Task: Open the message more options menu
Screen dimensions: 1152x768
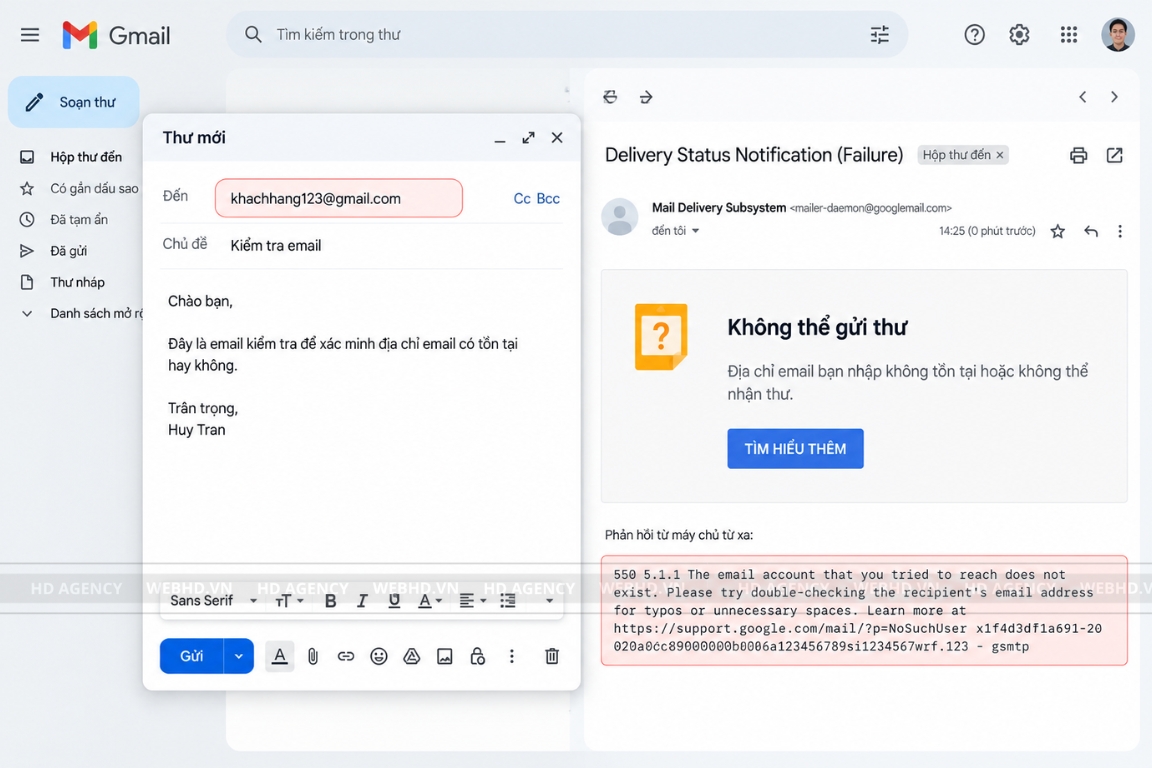Action: (1120, 232)
